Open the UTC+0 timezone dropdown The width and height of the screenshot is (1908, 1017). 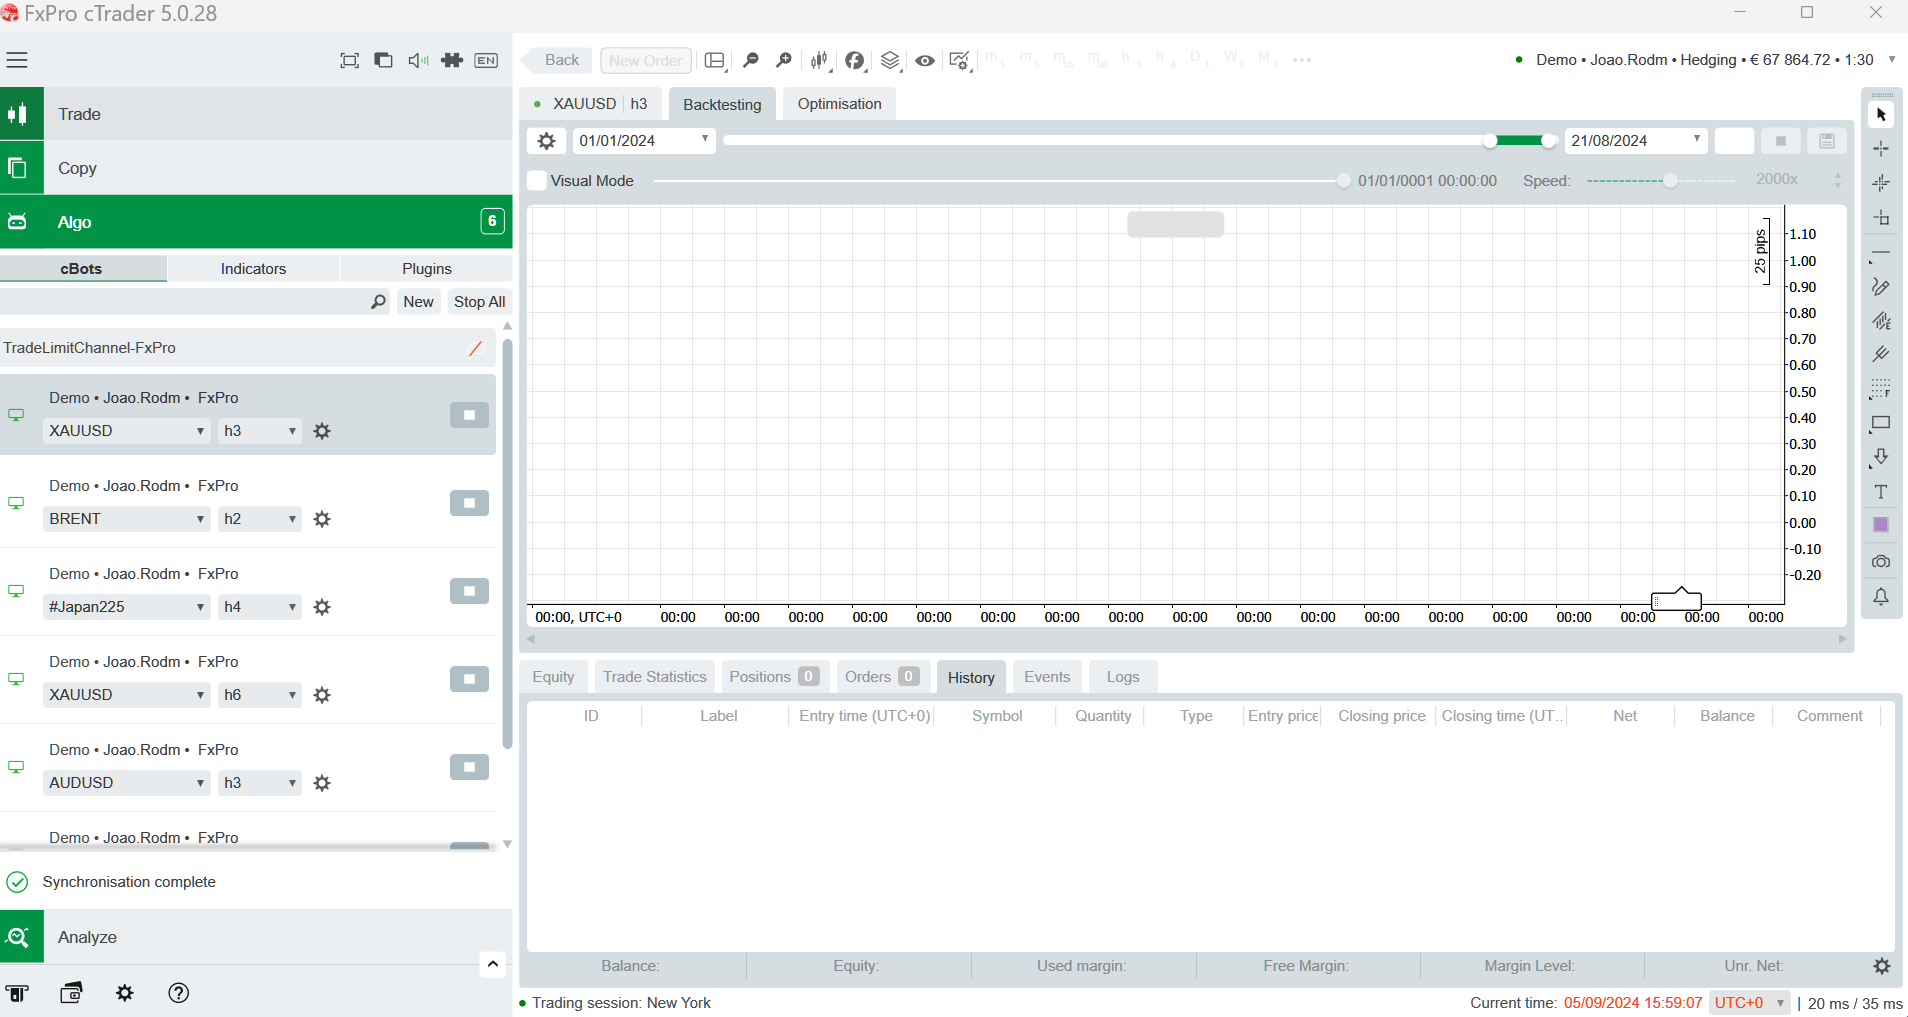1749,1003
